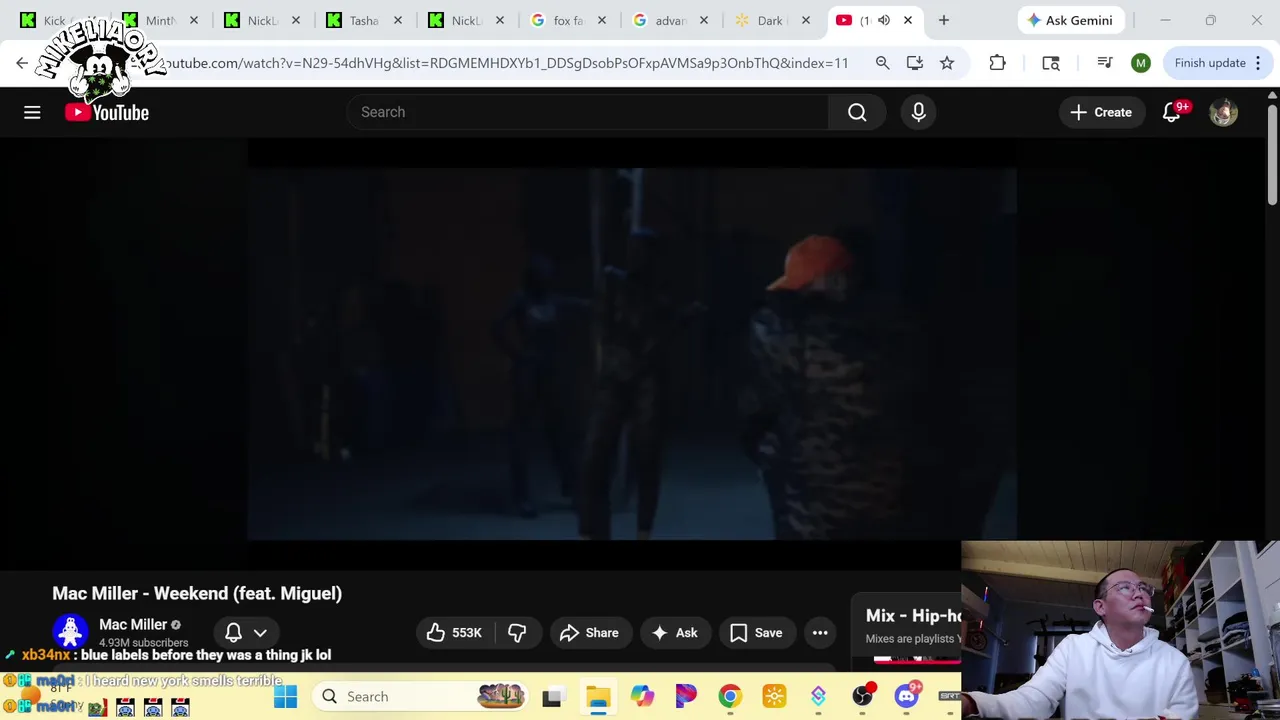1280x720 pixels.
Task: Open Google Chrome taskbar icon
Action: (x=730, y=696)
